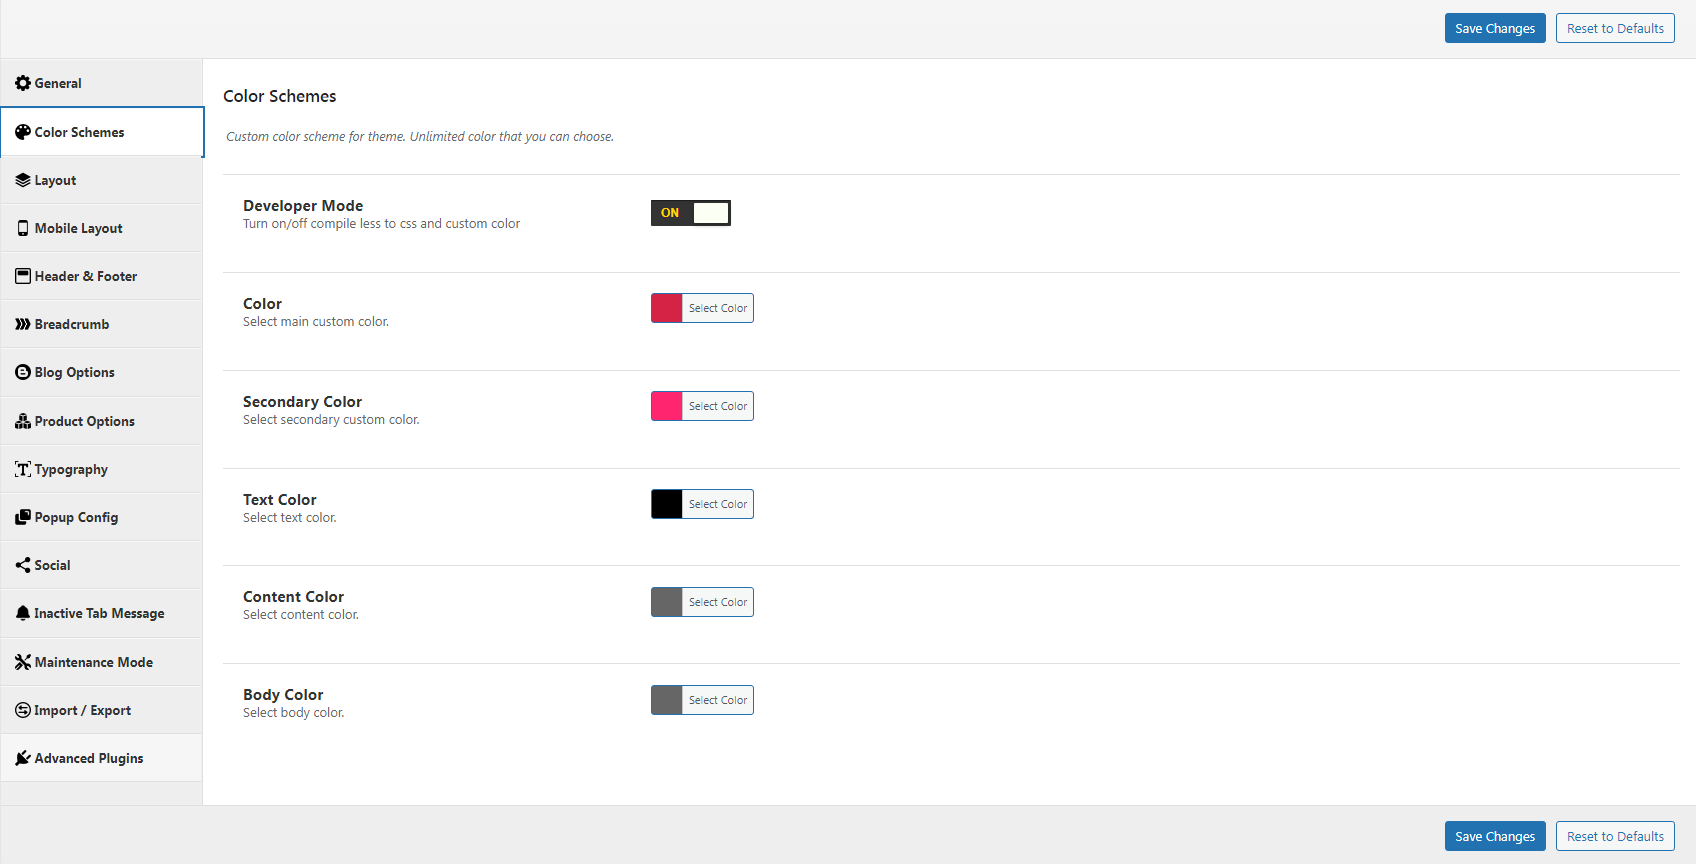This screenshot has height=864, width=1696.
Task: Open Select Color for Text Color
Action: pyautogui.click(x=717, y=504)
